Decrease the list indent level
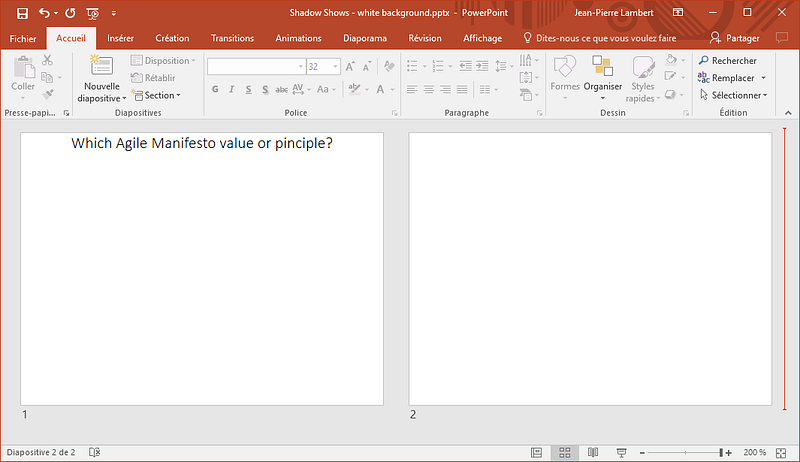Viewport: 800px width, 462px height. click(465, 66)
